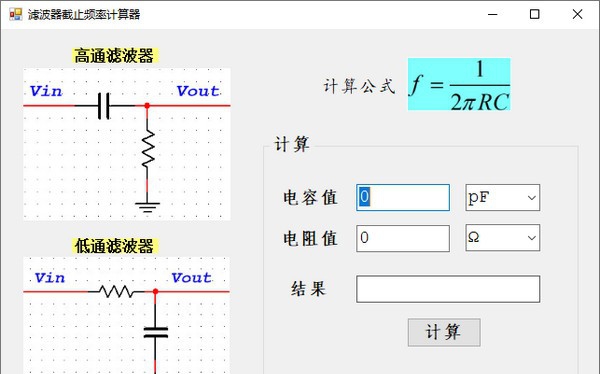This screenshot has width=600, height=374.
Task: Open the Ω resistance unit dropdown
Action: coord(502,238)
